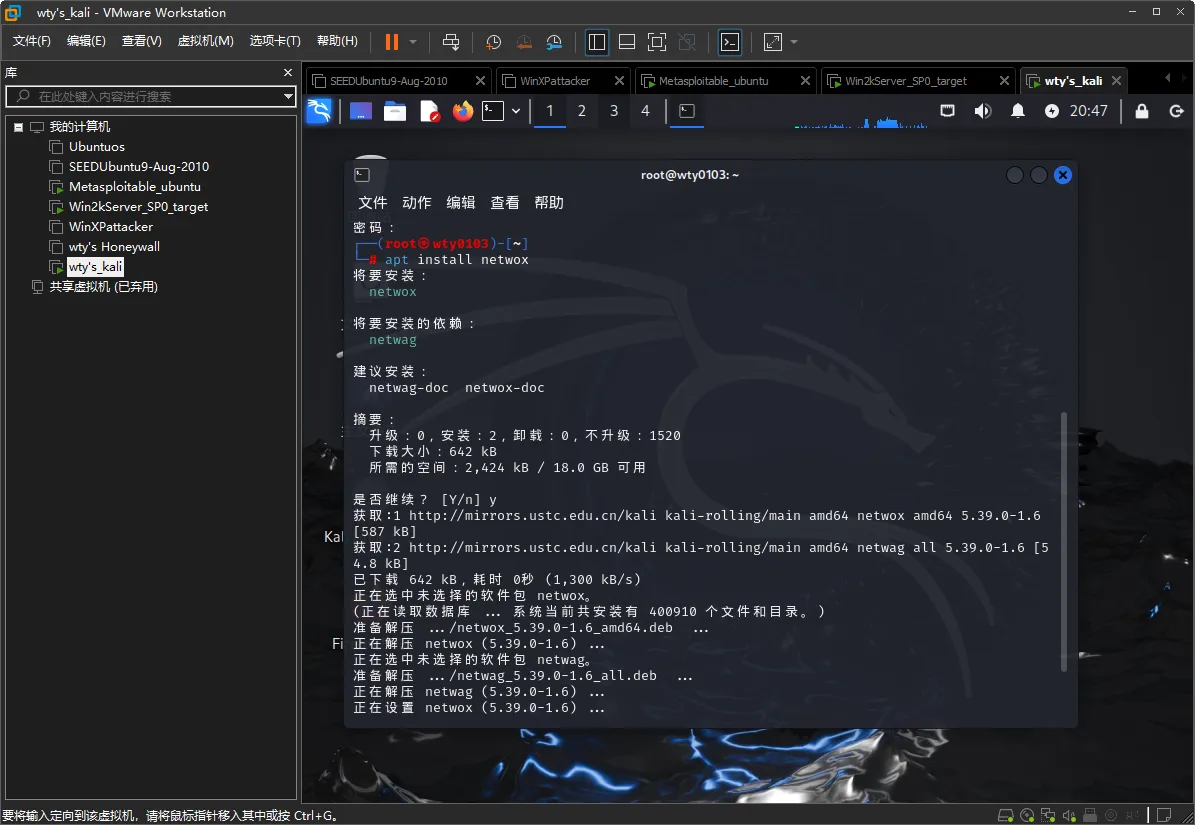Open the 查看(V) menu
Viewport: 1195px width, 825px height.
[x=142, y=41]
